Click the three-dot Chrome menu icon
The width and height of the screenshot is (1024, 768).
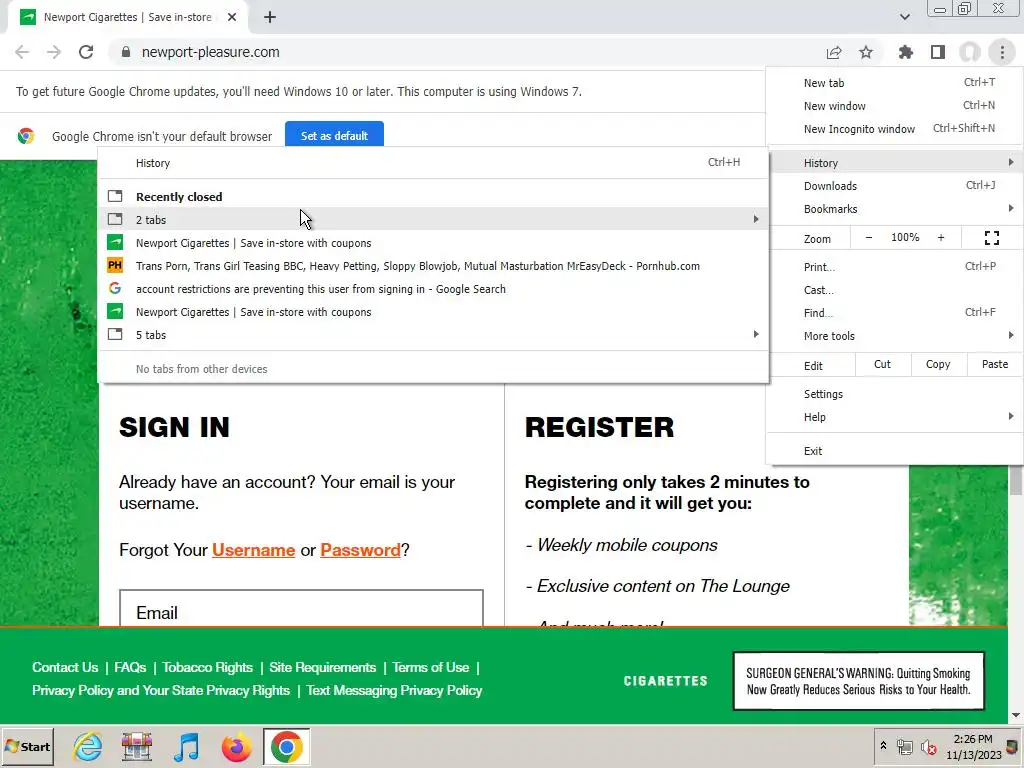tap(1002, 52)
